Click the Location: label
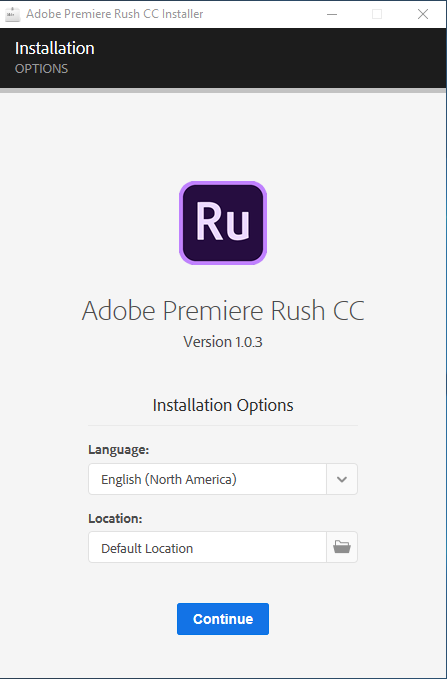Viewport: 447px width, 679px height. tap(115, 518)
